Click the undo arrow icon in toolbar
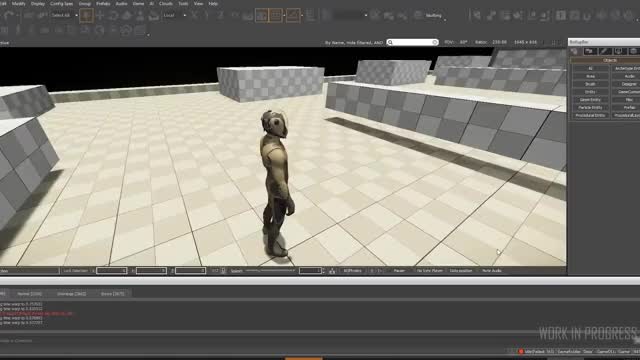 point(9,16)
